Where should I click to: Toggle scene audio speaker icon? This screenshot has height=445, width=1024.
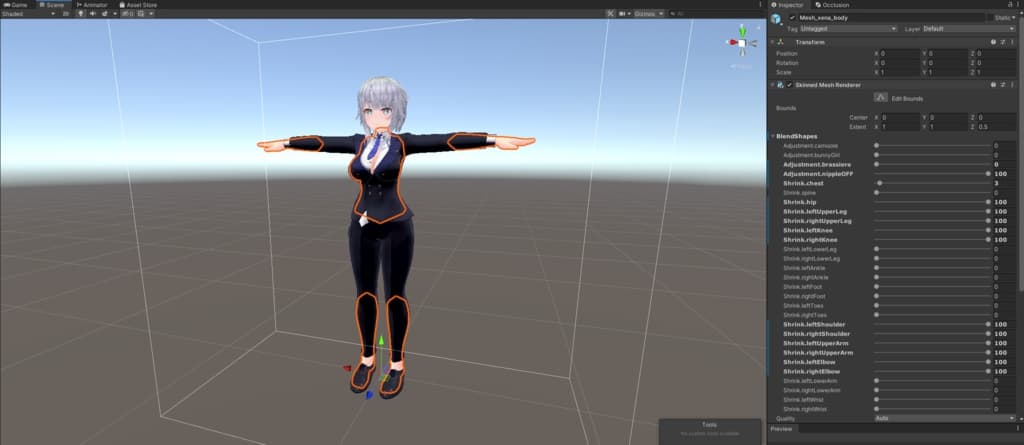coord(92,13)
